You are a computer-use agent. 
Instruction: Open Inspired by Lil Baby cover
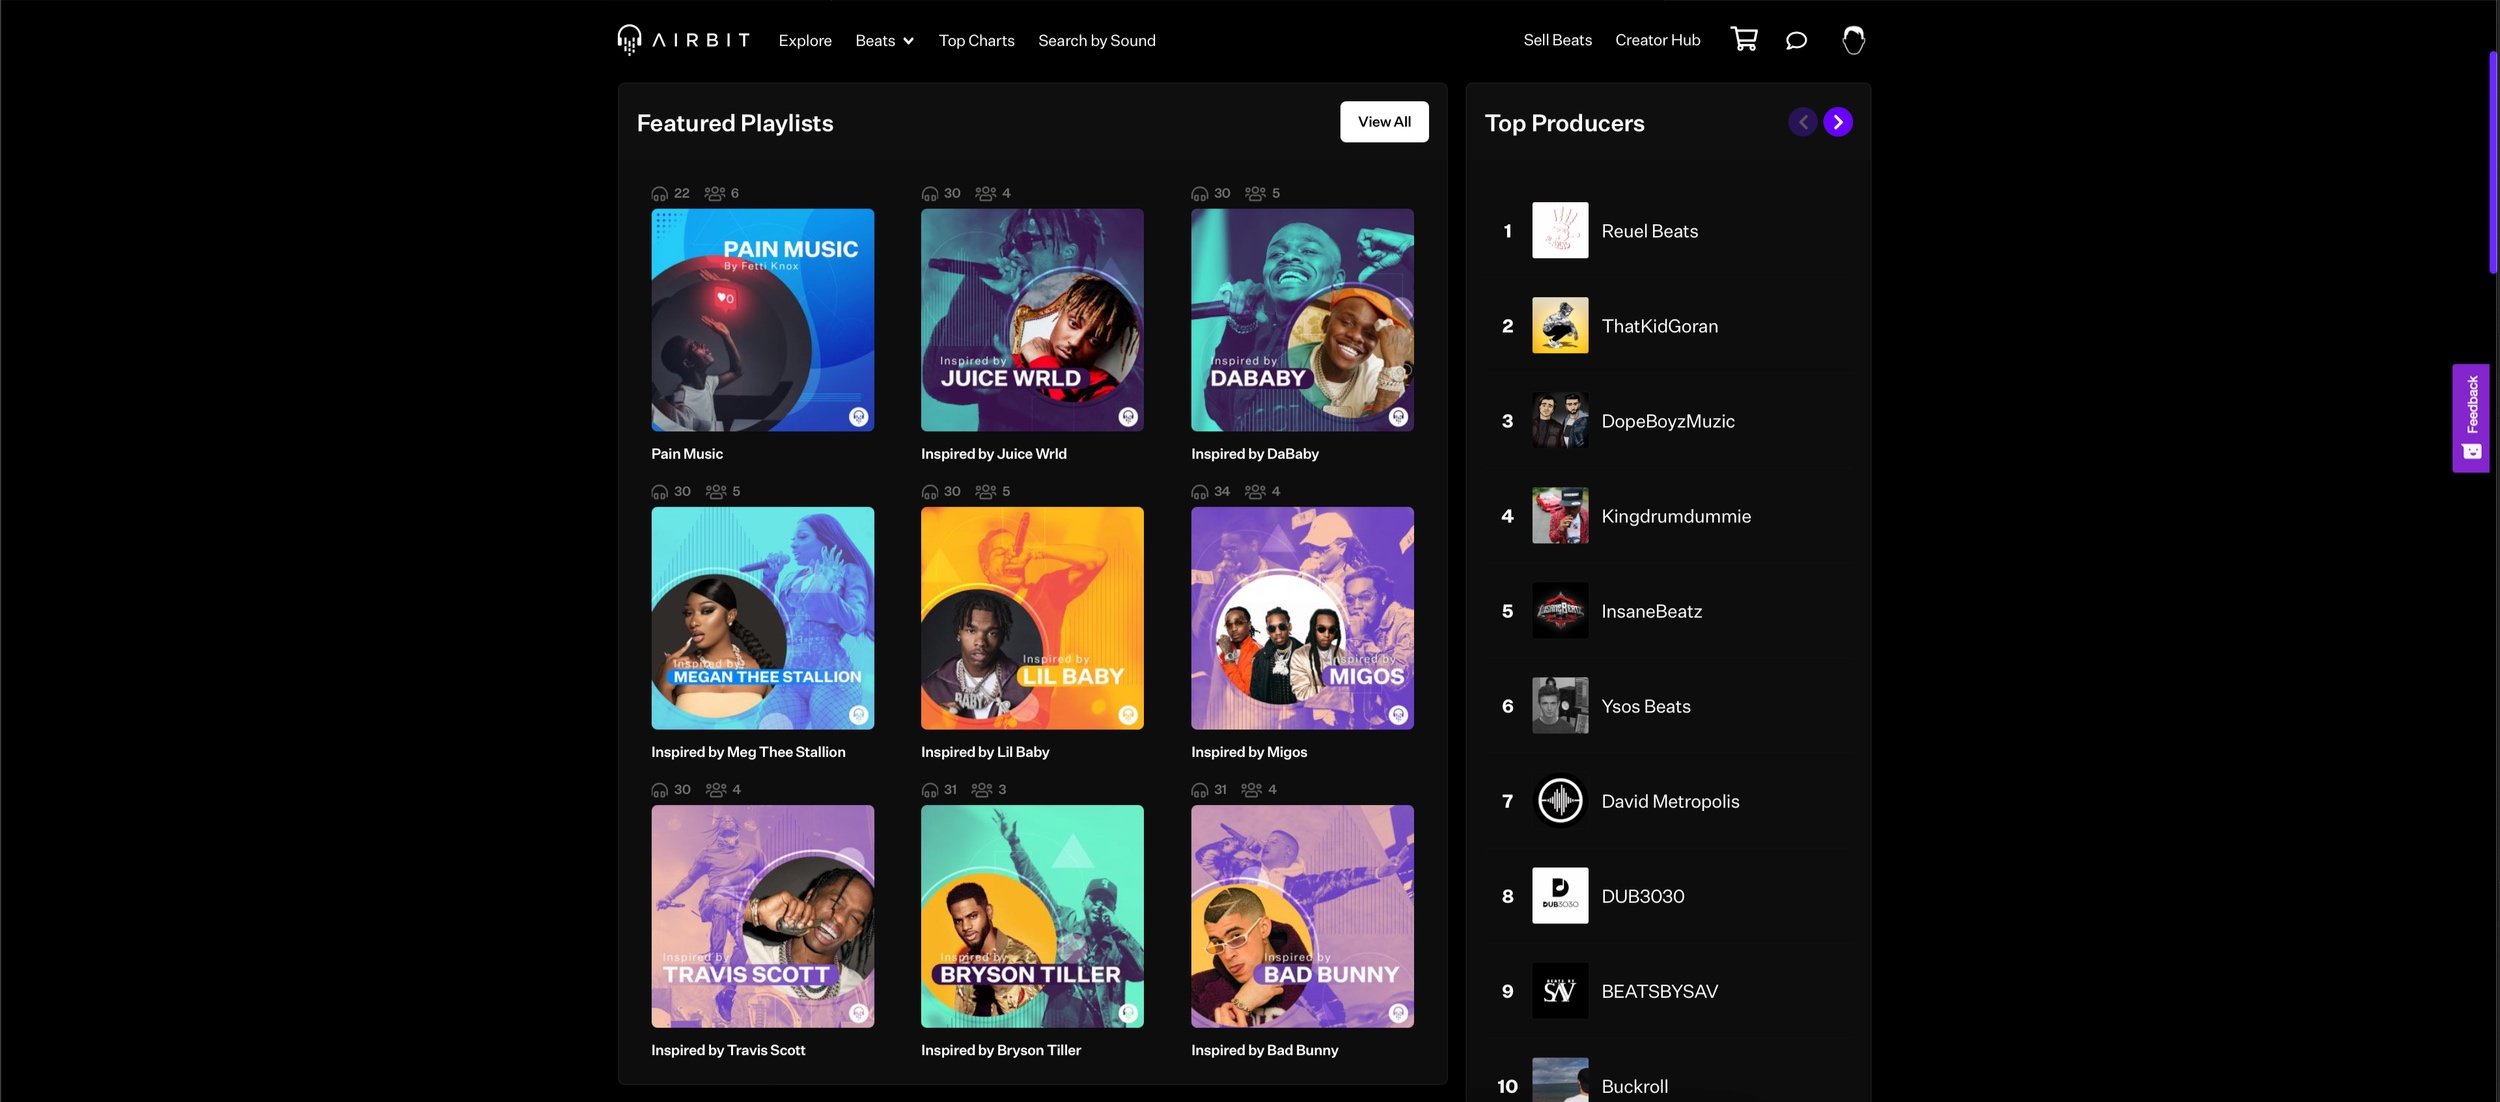point(1032,618)
